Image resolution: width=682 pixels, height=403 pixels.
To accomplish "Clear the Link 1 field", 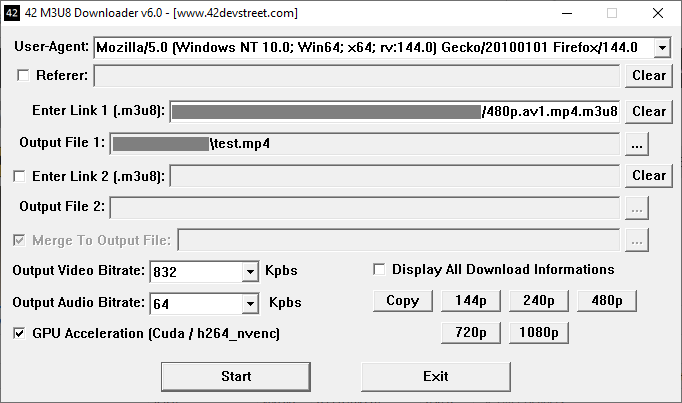I will click(648, 111).
